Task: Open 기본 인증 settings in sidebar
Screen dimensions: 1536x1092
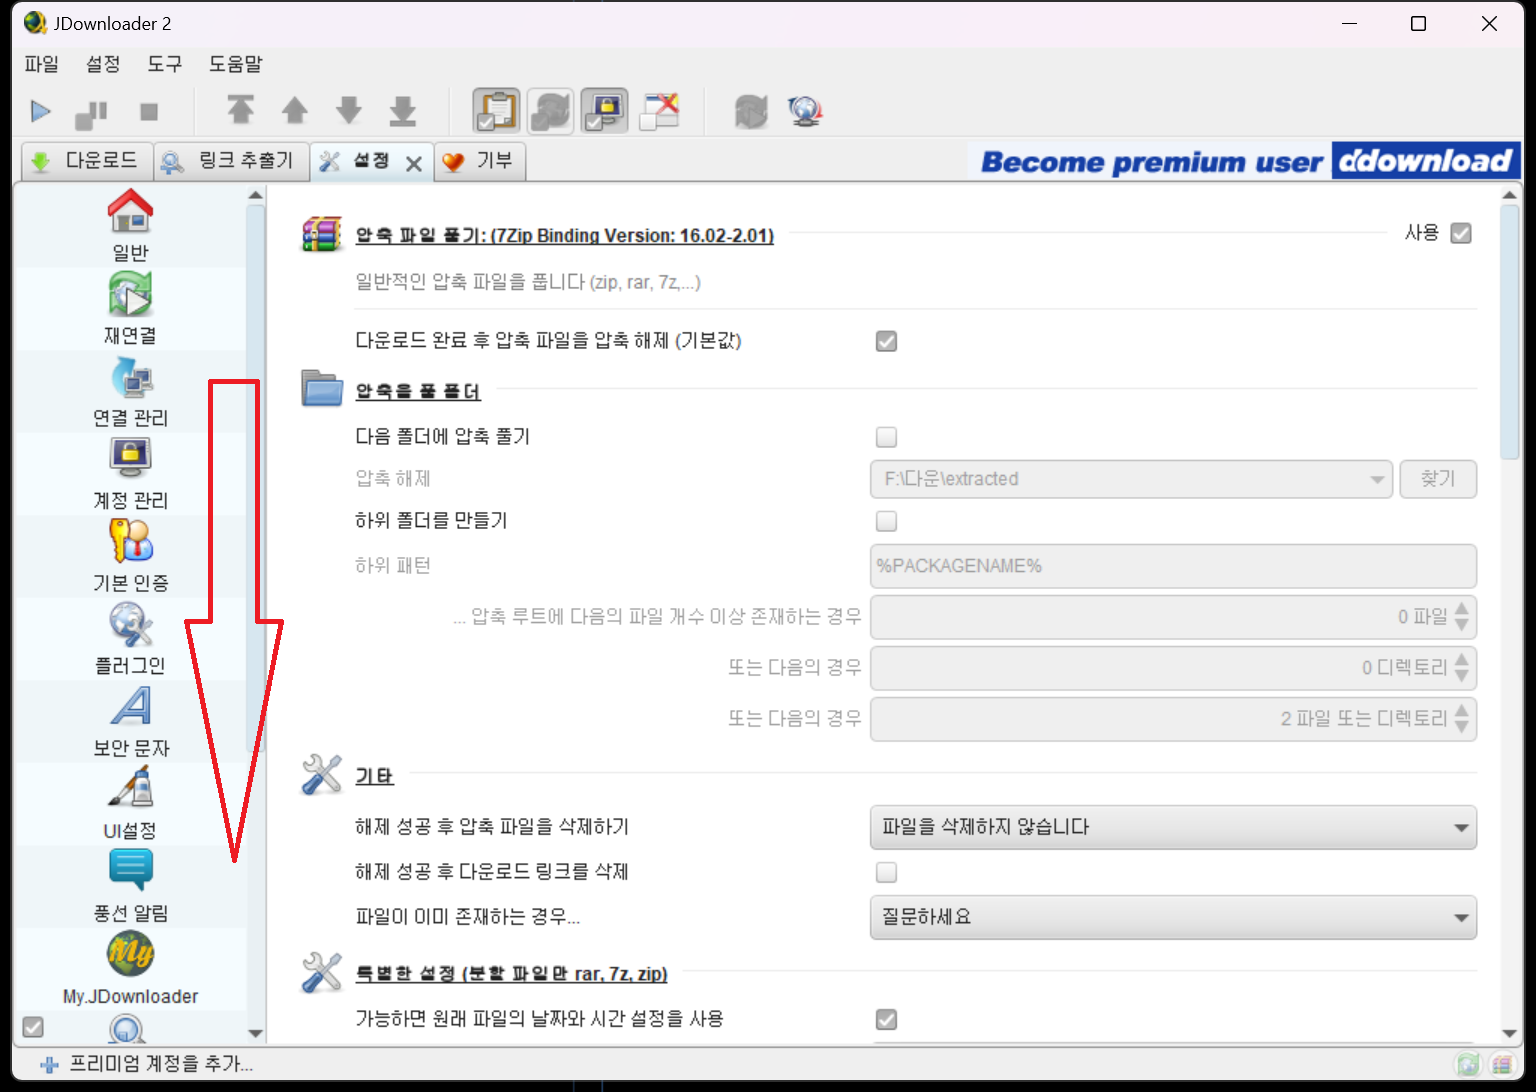Action: pos(130,557)
